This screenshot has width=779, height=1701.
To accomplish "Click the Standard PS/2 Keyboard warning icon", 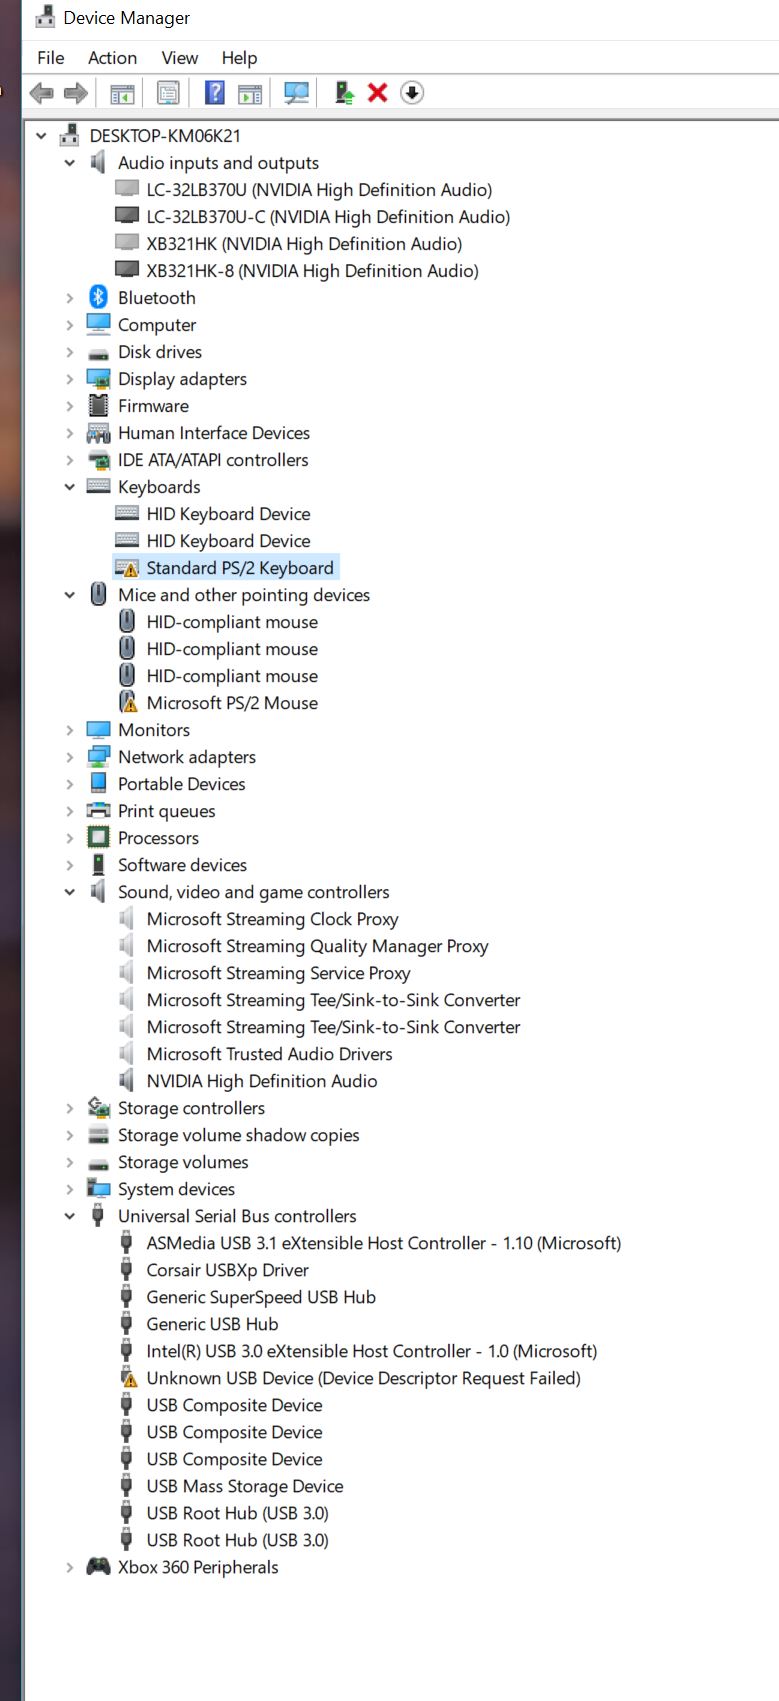I will point(127,568).
